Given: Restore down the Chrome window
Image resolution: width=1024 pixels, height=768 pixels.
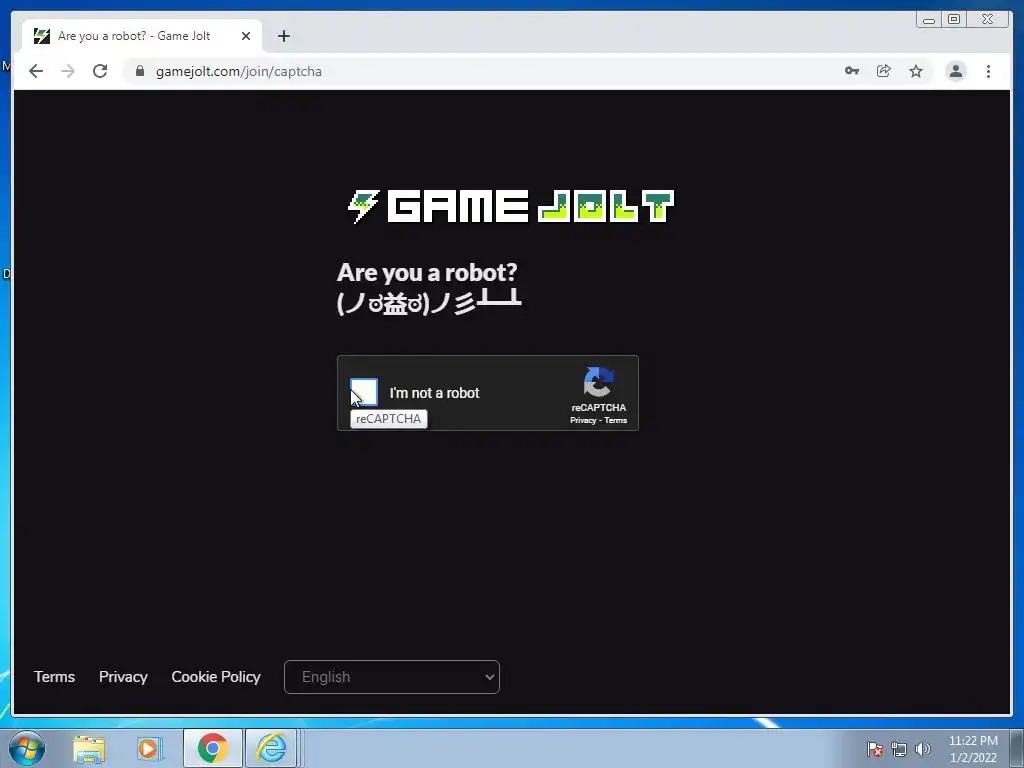Looking at the screenshot, I should tap(954, 19).
